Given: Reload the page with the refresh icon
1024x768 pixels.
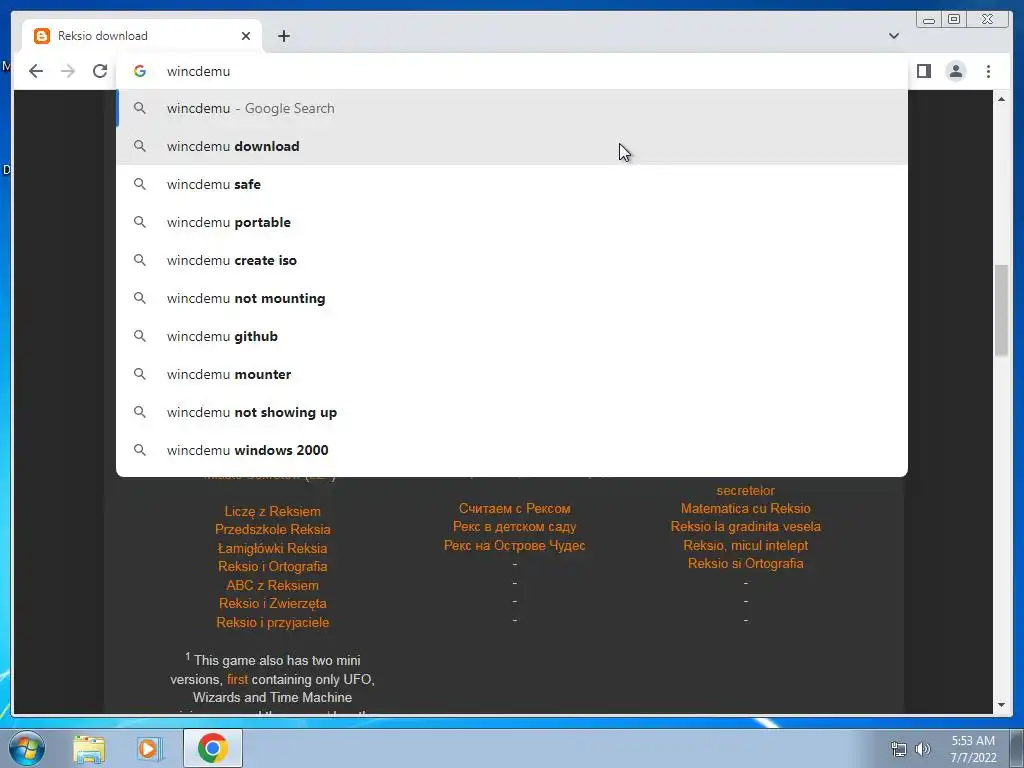Looking at the screenshot, I should coord(100,71).
